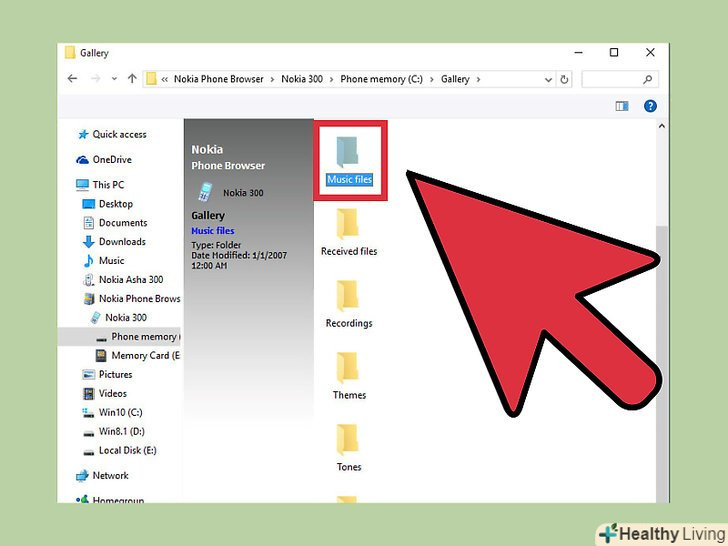728x546 pixels.
Task: Click the scroll up arrow of file list
Action: coord(662,126)
